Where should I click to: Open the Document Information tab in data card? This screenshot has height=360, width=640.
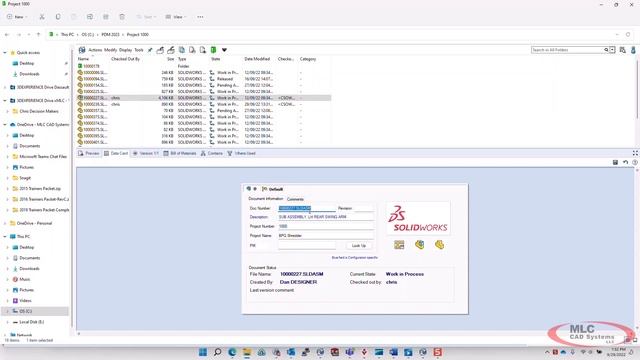(266, 199)
